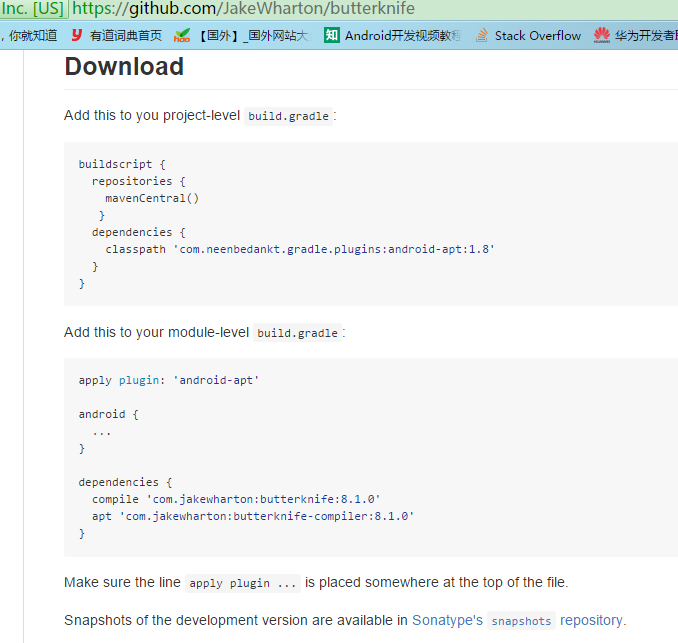Click the compile butterknife:8.1.0 dependency line

(x=236, y=499)
